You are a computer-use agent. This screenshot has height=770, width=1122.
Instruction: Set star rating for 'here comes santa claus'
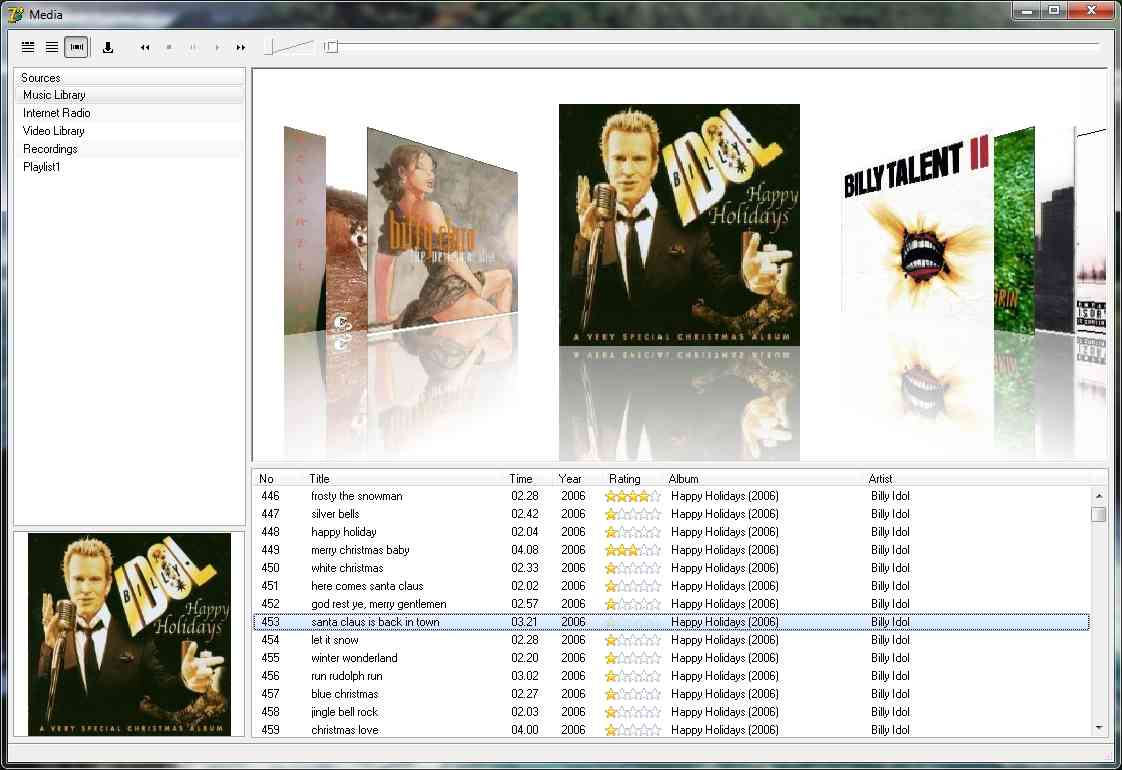633,586
